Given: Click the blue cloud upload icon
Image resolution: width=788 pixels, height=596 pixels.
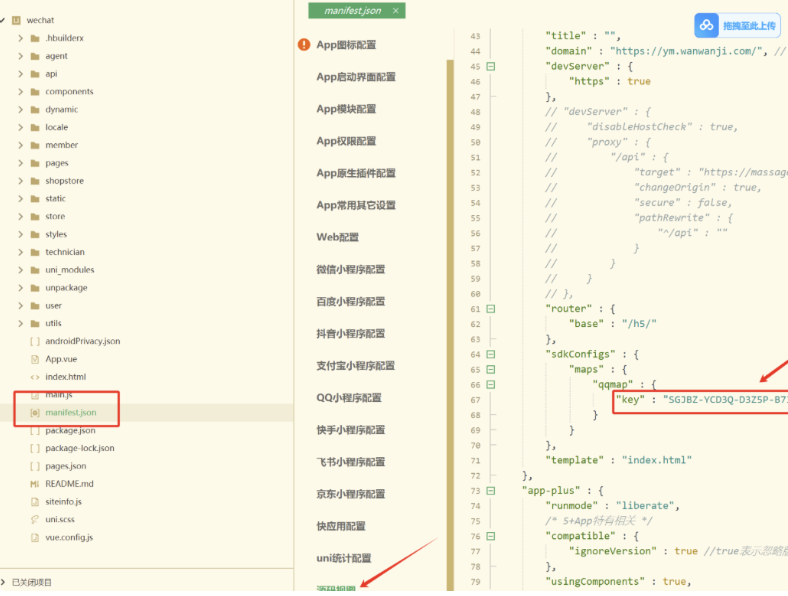Looking at the screenshot, I should click(x=707, y=25).
